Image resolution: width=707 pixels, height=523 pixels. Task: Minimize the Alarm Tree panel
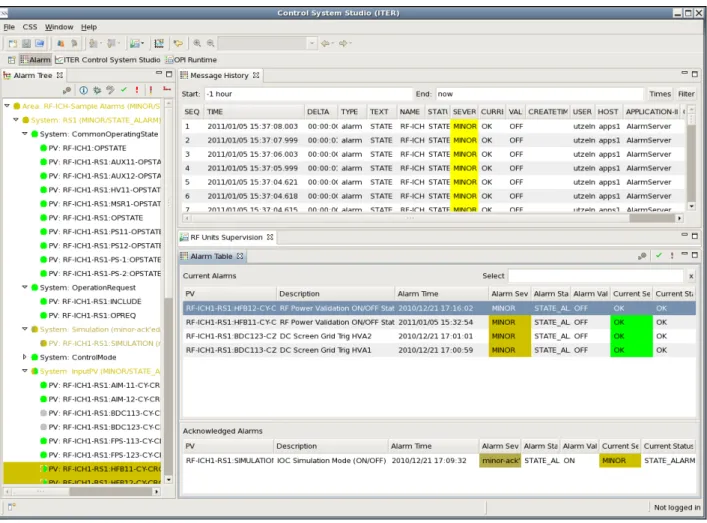(x=159, y=73)
